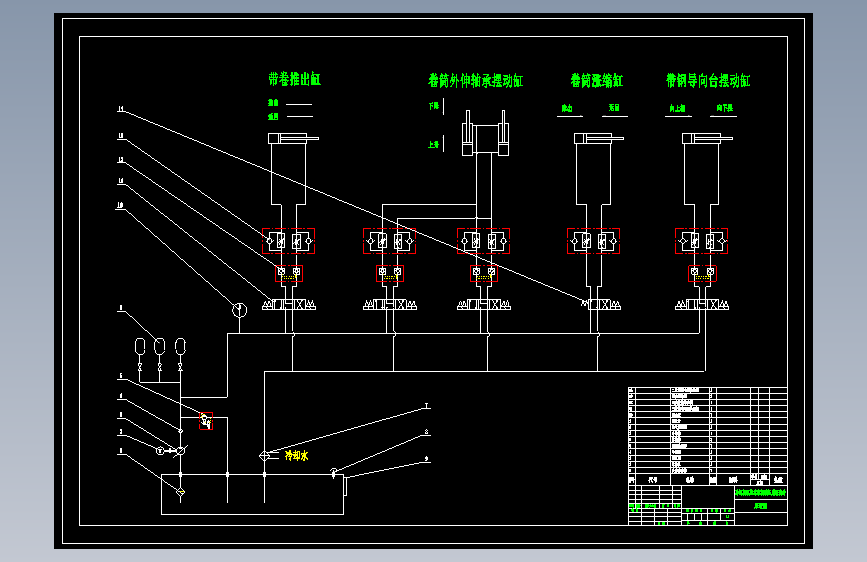
Task: Select the 带钢导向台摆动缸 title text
Action: (x=708, y=81)
